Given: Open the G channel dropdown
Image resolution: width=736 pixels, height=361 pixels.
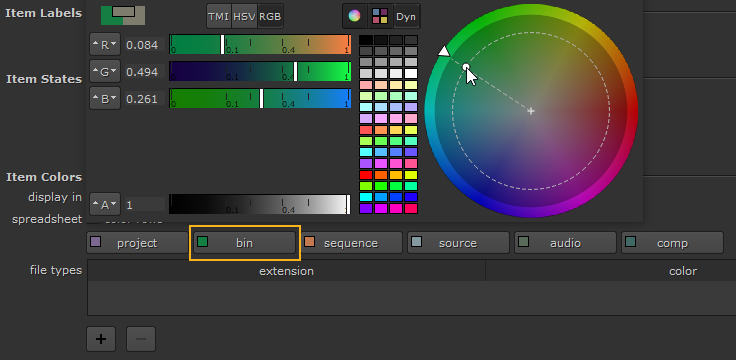Looking at the screenshot, I should pyautogui.click(x=105, y=72).
